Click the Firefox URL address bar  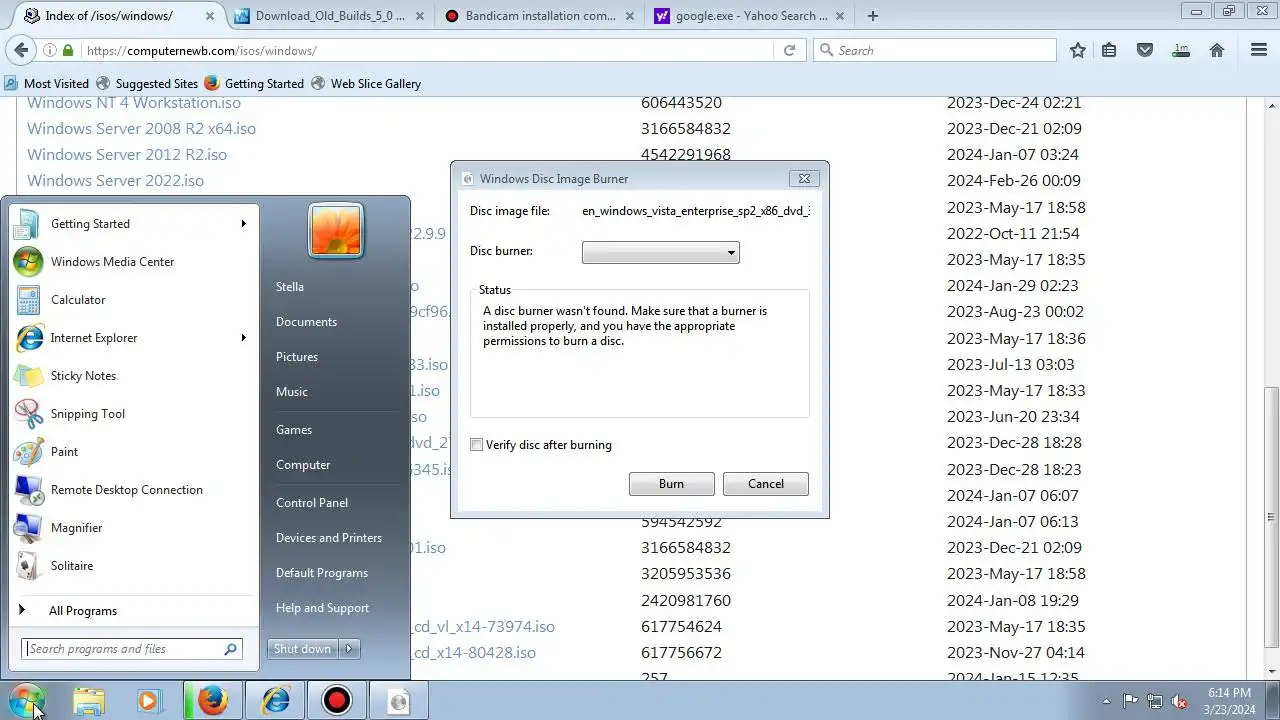(430, 50)
